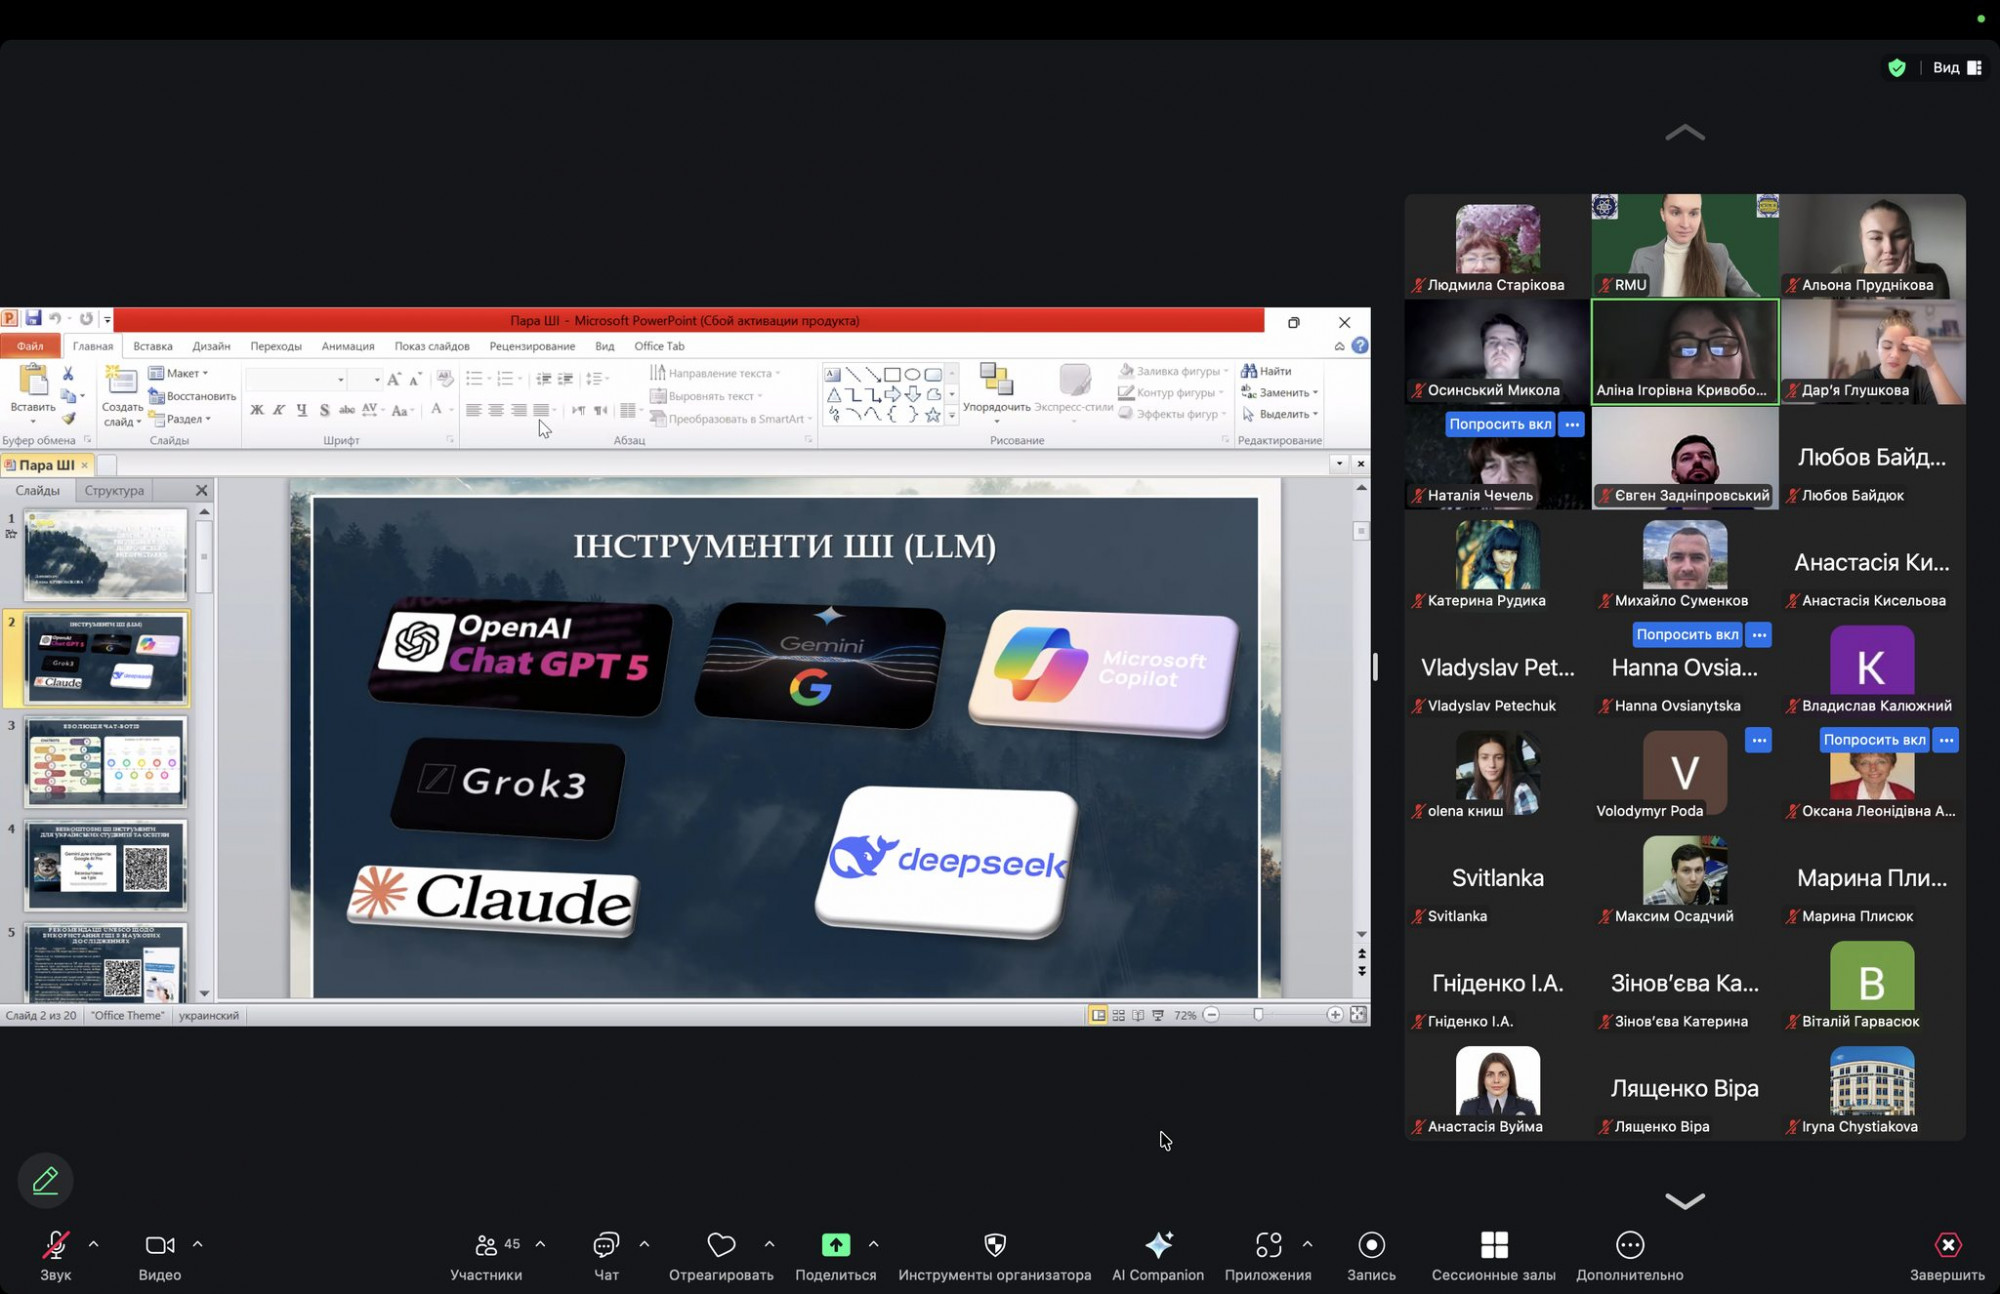2000x1294 pixels.
Task: Click the green Share screen icon
Action: [835, 1245]
